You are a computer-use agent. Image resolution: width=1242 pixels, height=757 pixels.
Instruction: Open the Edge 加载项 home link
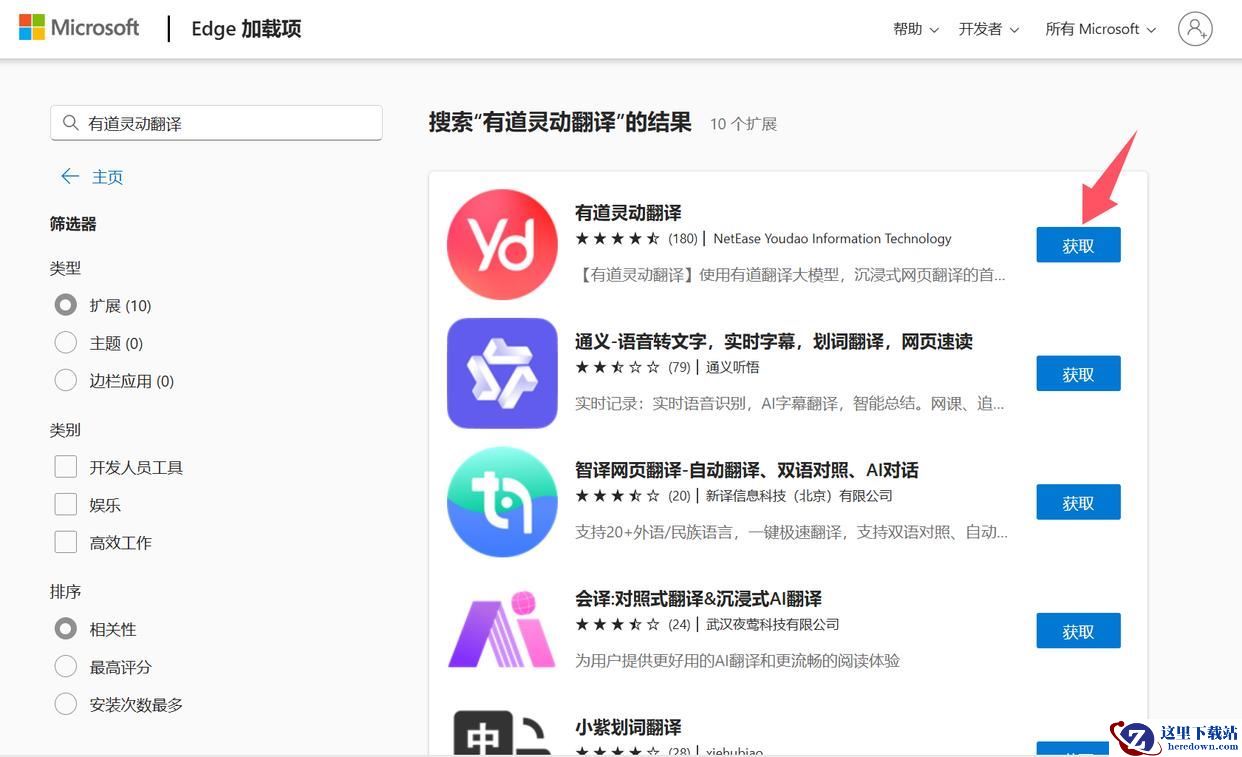coord(246,29)
